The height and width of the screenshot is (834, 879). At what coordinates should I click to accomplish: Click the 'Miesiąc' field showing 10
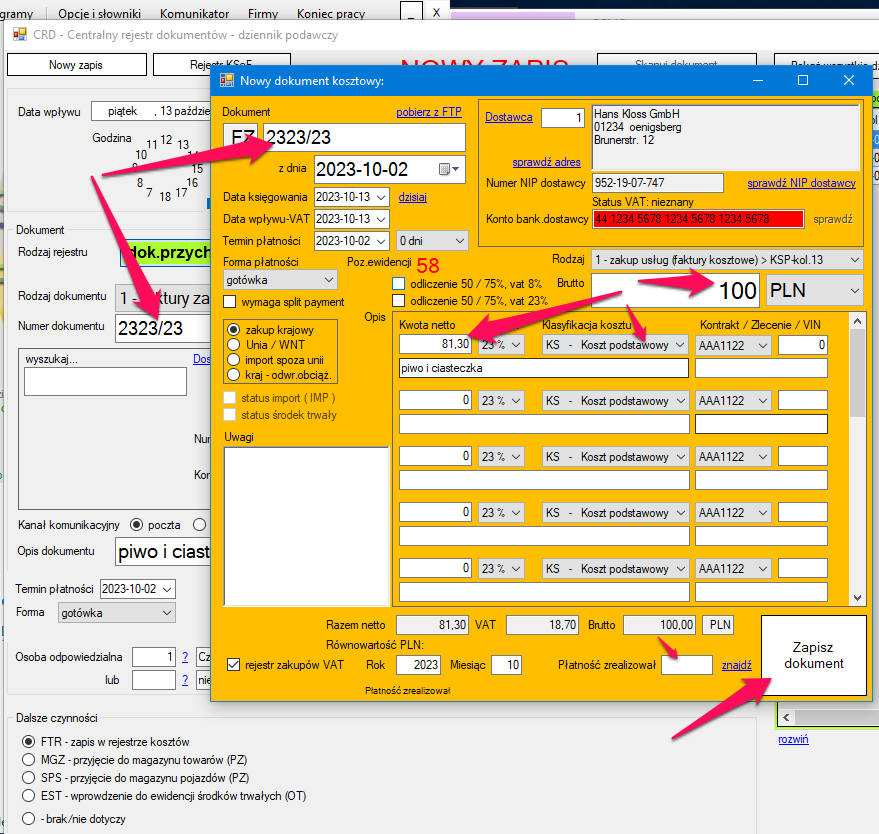(507, 665)
